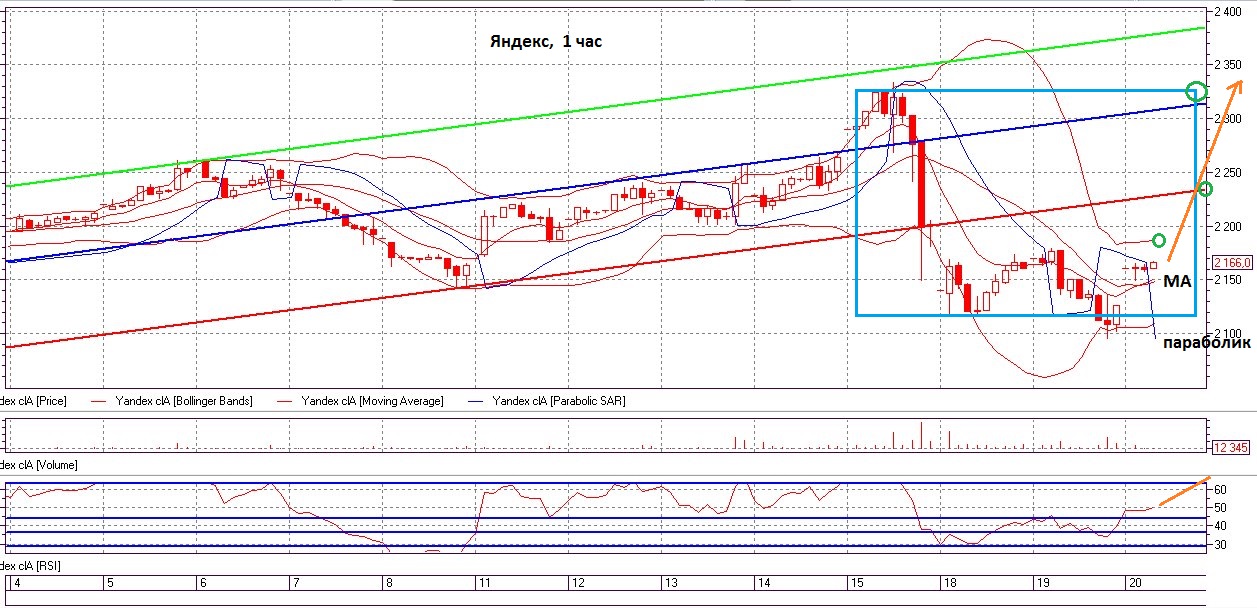Click the 2 200 price axis label

[1228, 226]
